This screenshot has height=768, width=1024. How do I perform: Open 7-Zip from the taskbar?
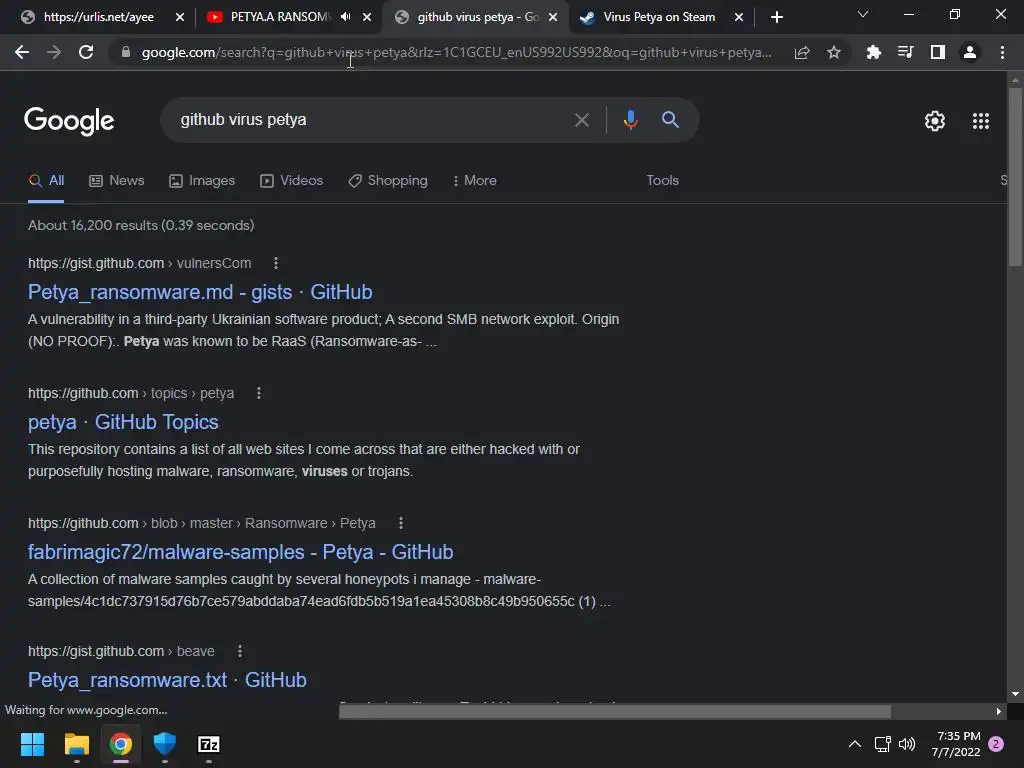(x=209, y=744)
